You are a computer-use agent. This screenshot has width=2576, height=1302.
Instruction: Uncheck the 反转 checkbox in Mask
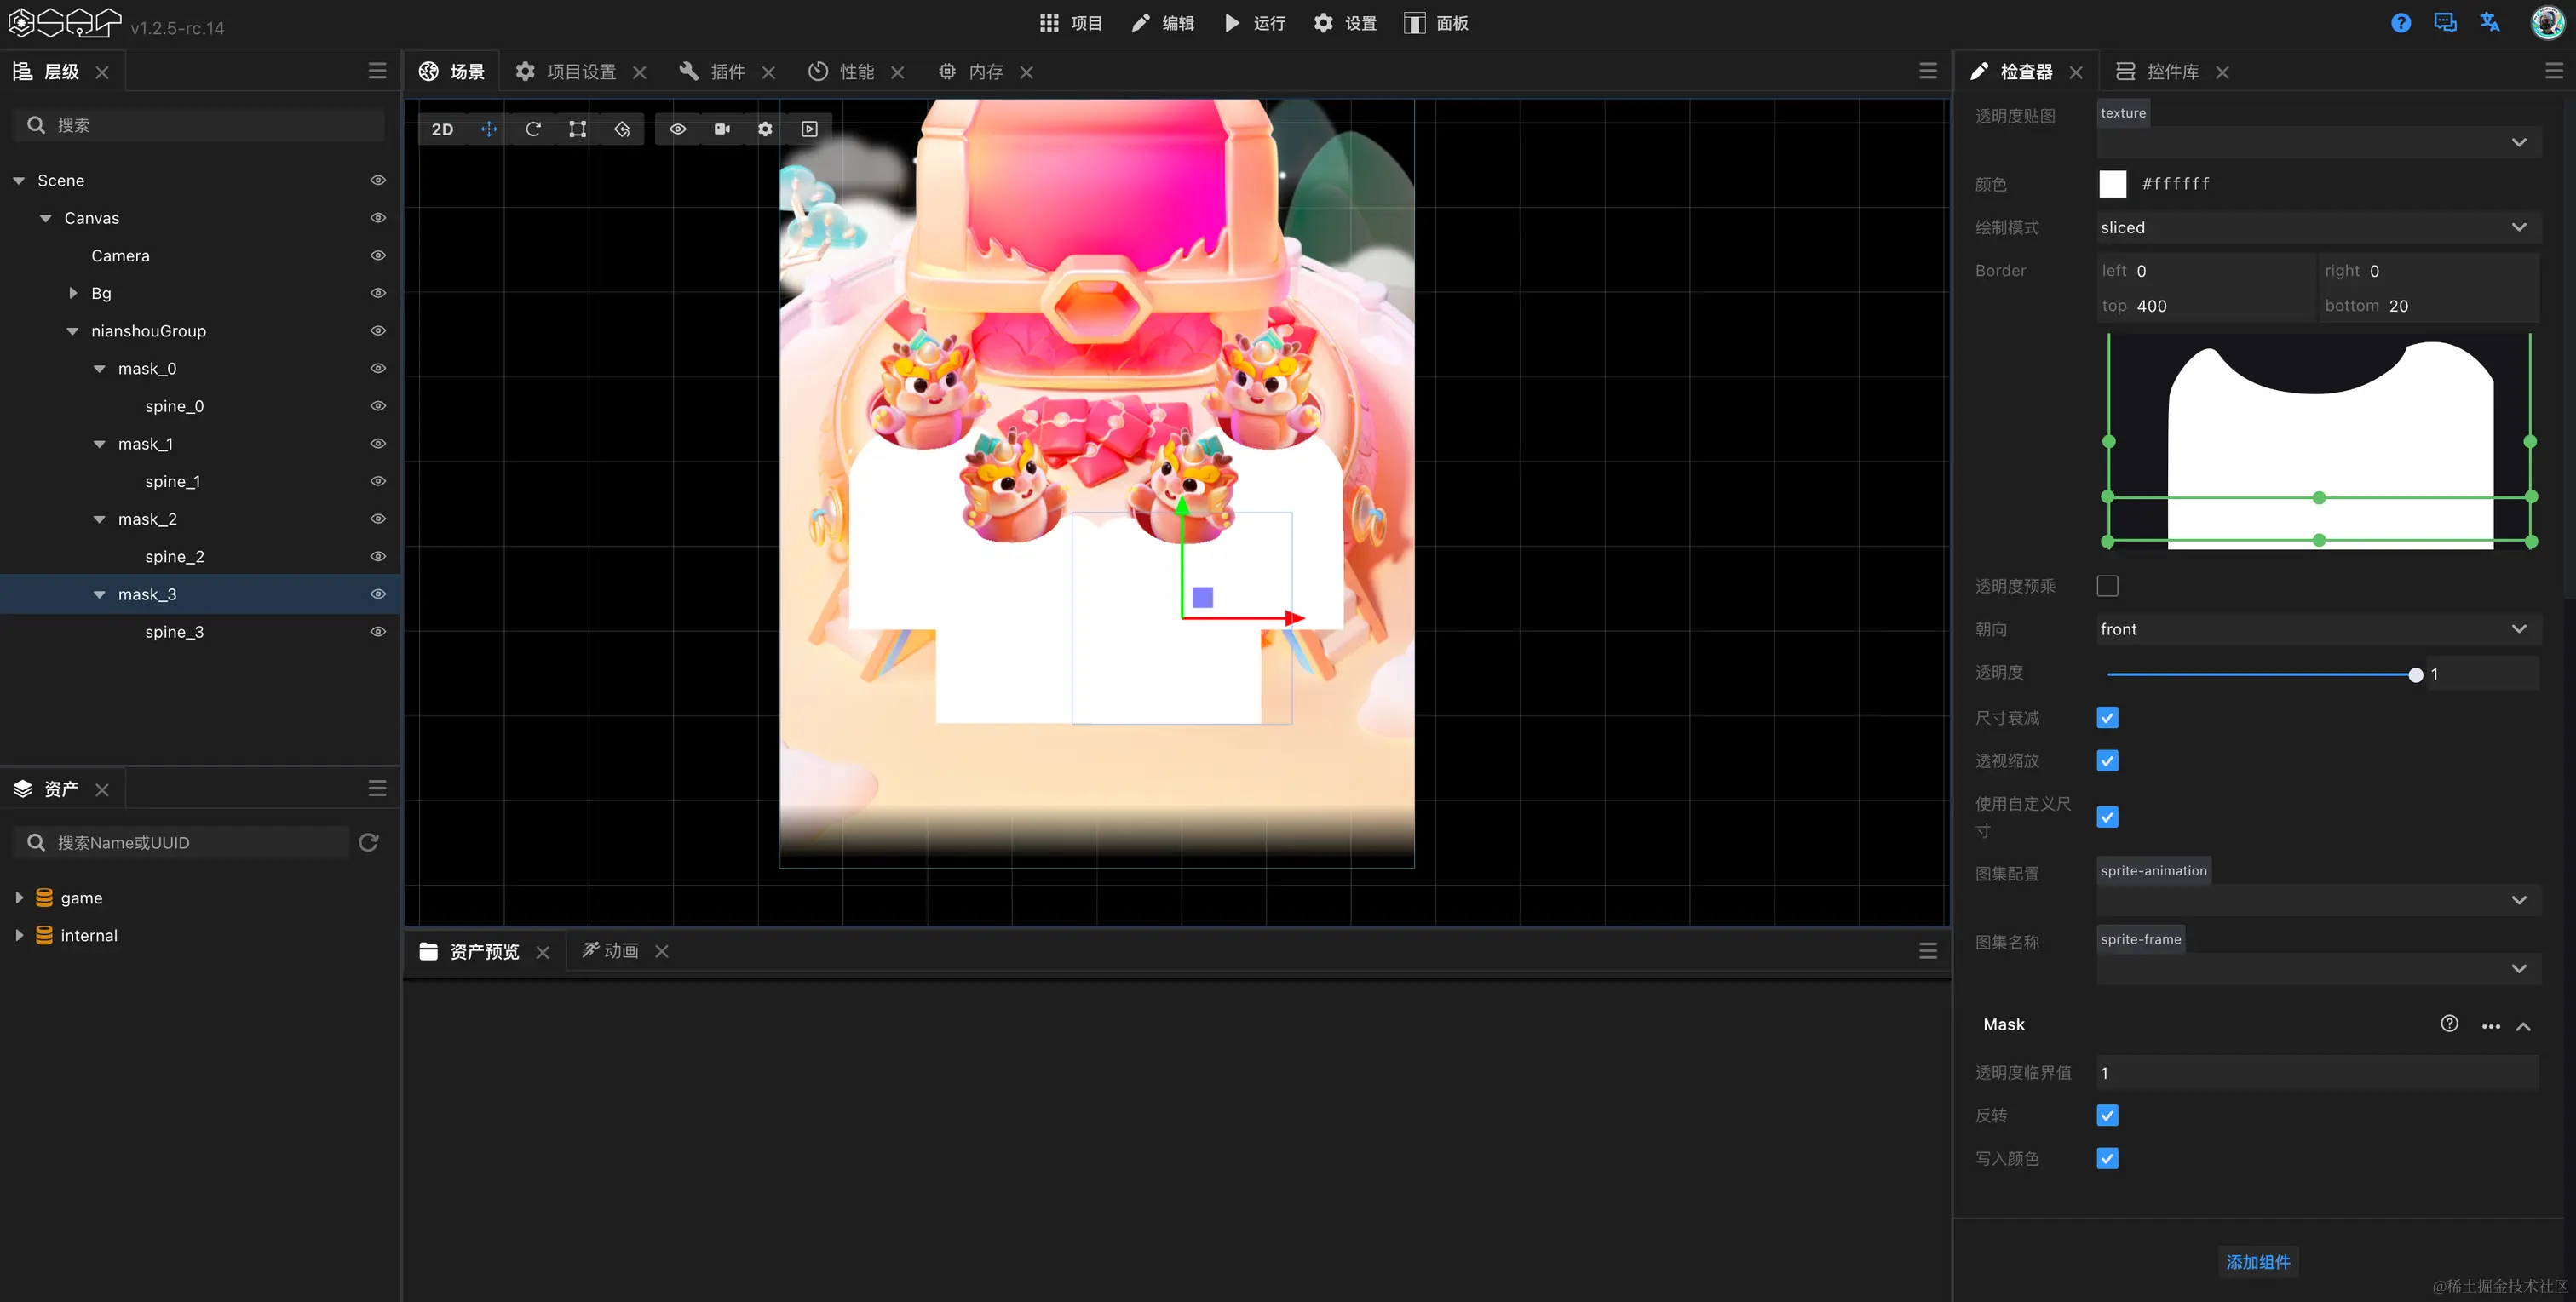[2107, 1115]
